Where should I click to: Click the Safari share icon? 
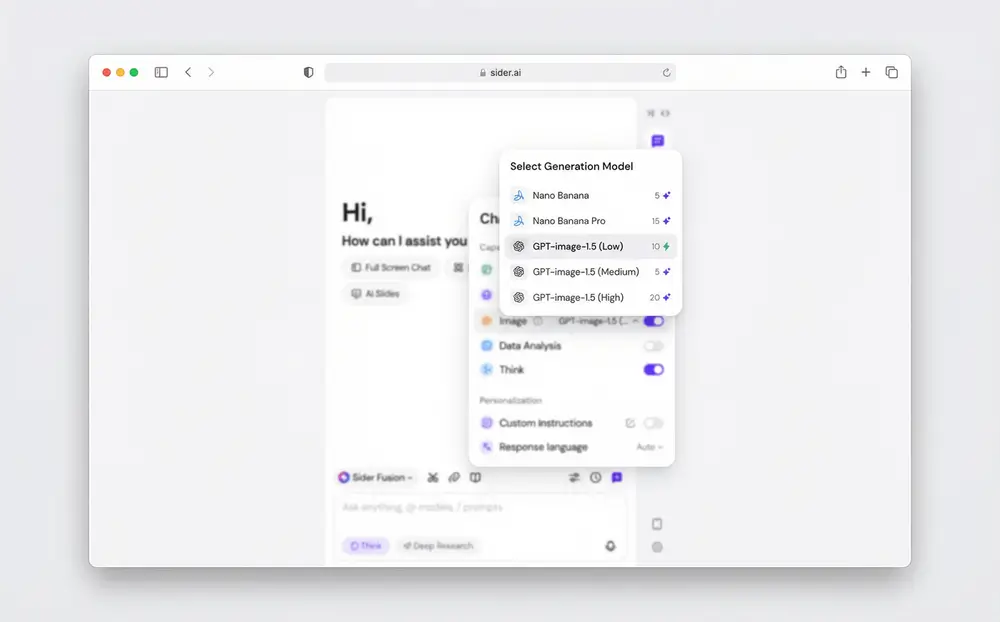coord(841,72)
